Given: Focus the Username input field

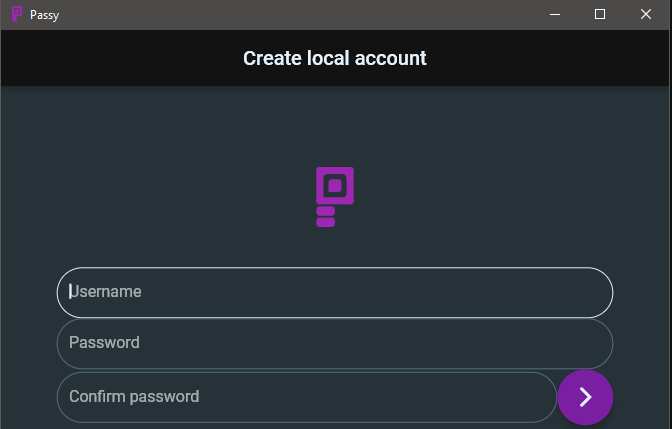Looking at the screenshot, I should (335, 292).
